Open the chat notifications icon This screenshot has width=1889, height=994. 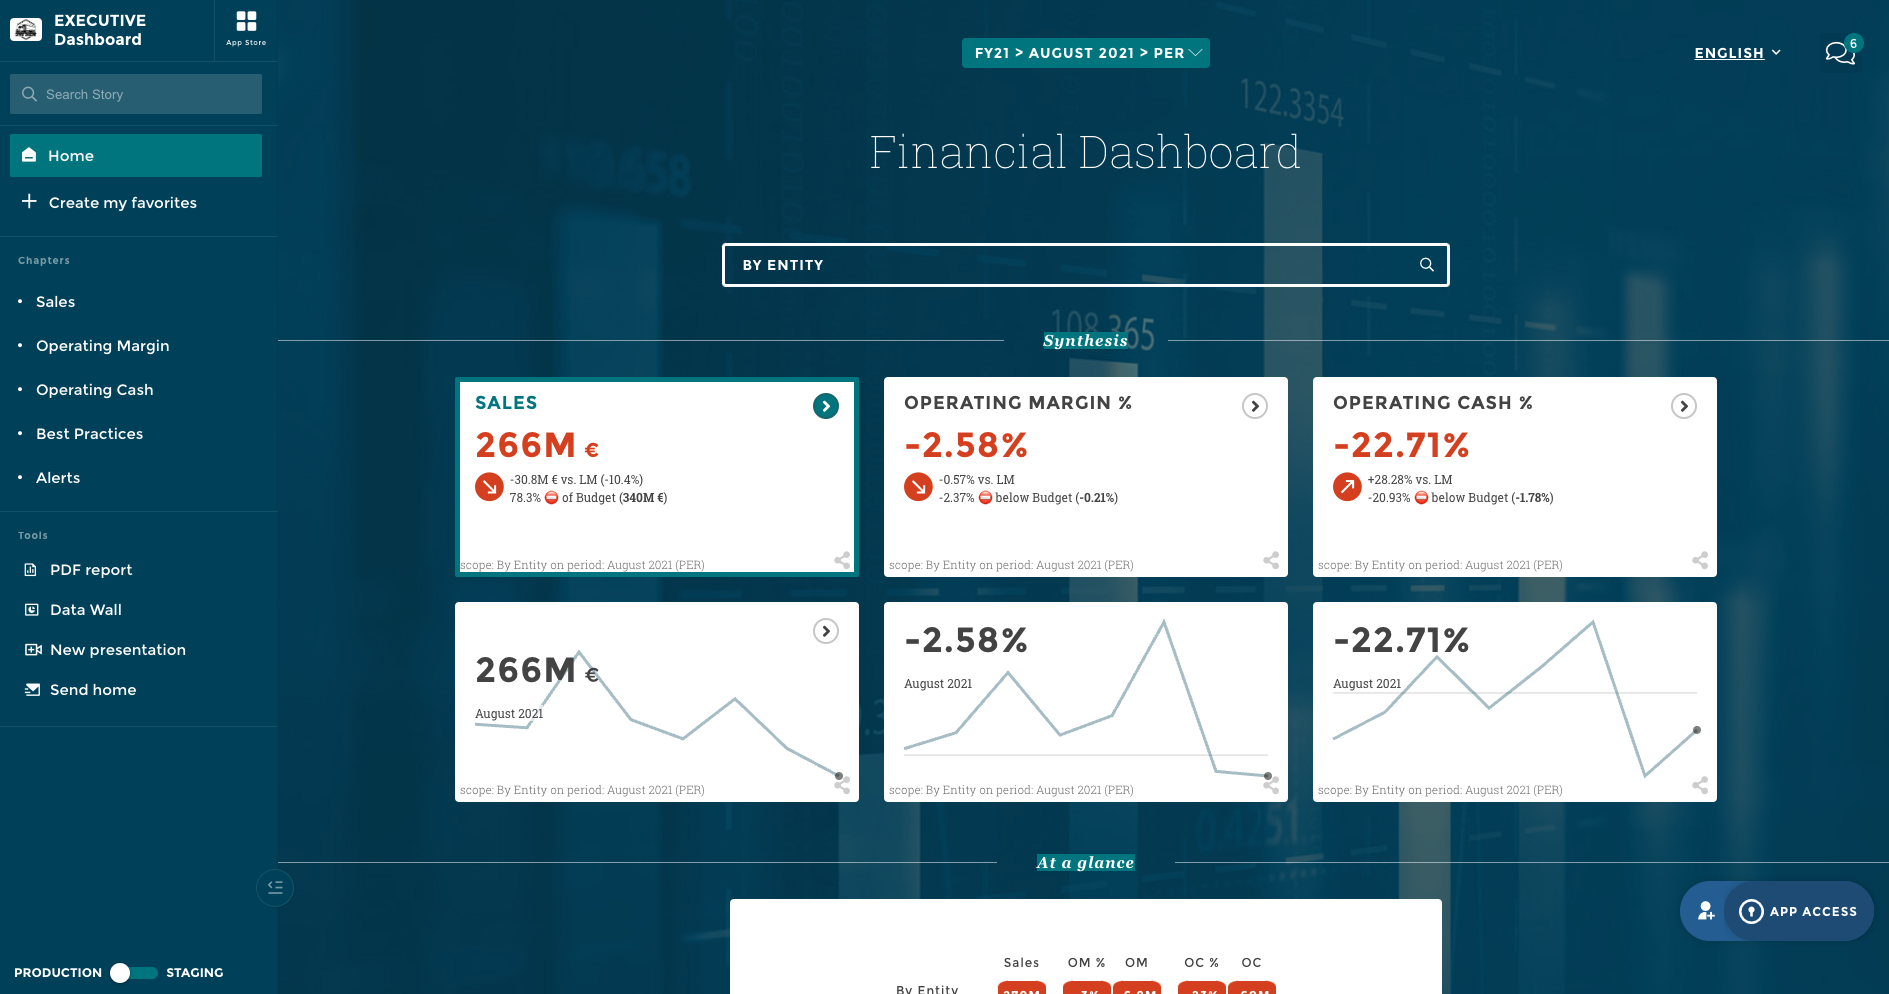[x=1840, y=53]
